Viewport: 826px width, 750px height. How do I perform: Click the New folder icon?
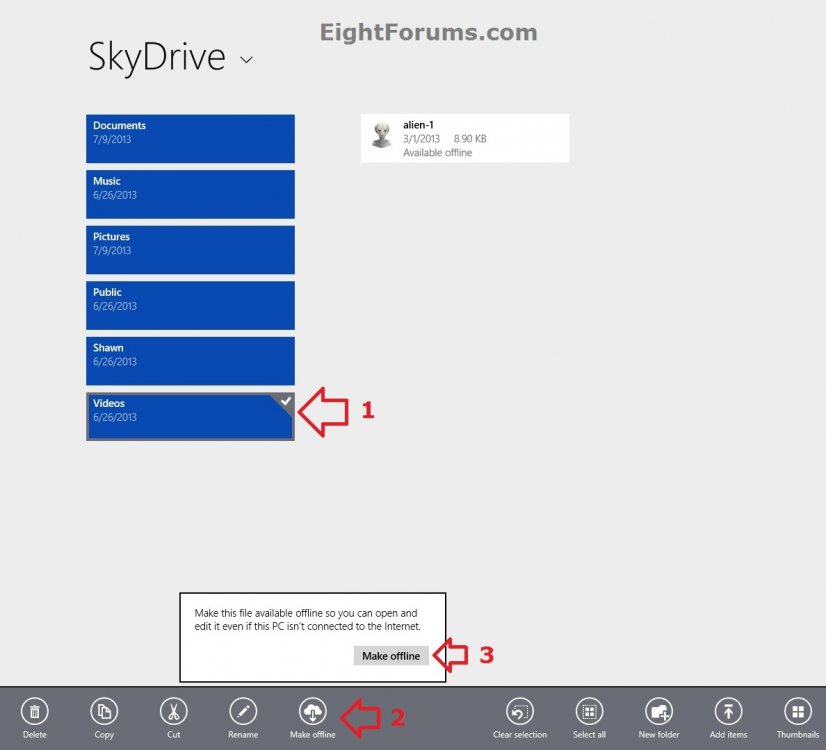click(659, 712)
